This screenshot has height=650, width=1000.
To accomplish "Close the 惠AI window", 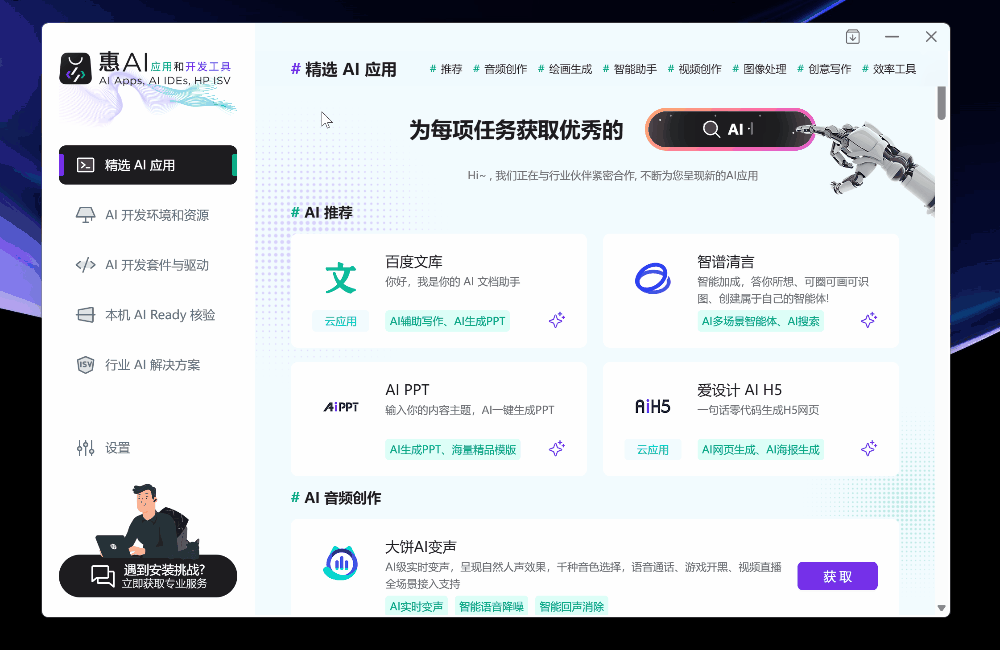I will (x=931, y=37).
